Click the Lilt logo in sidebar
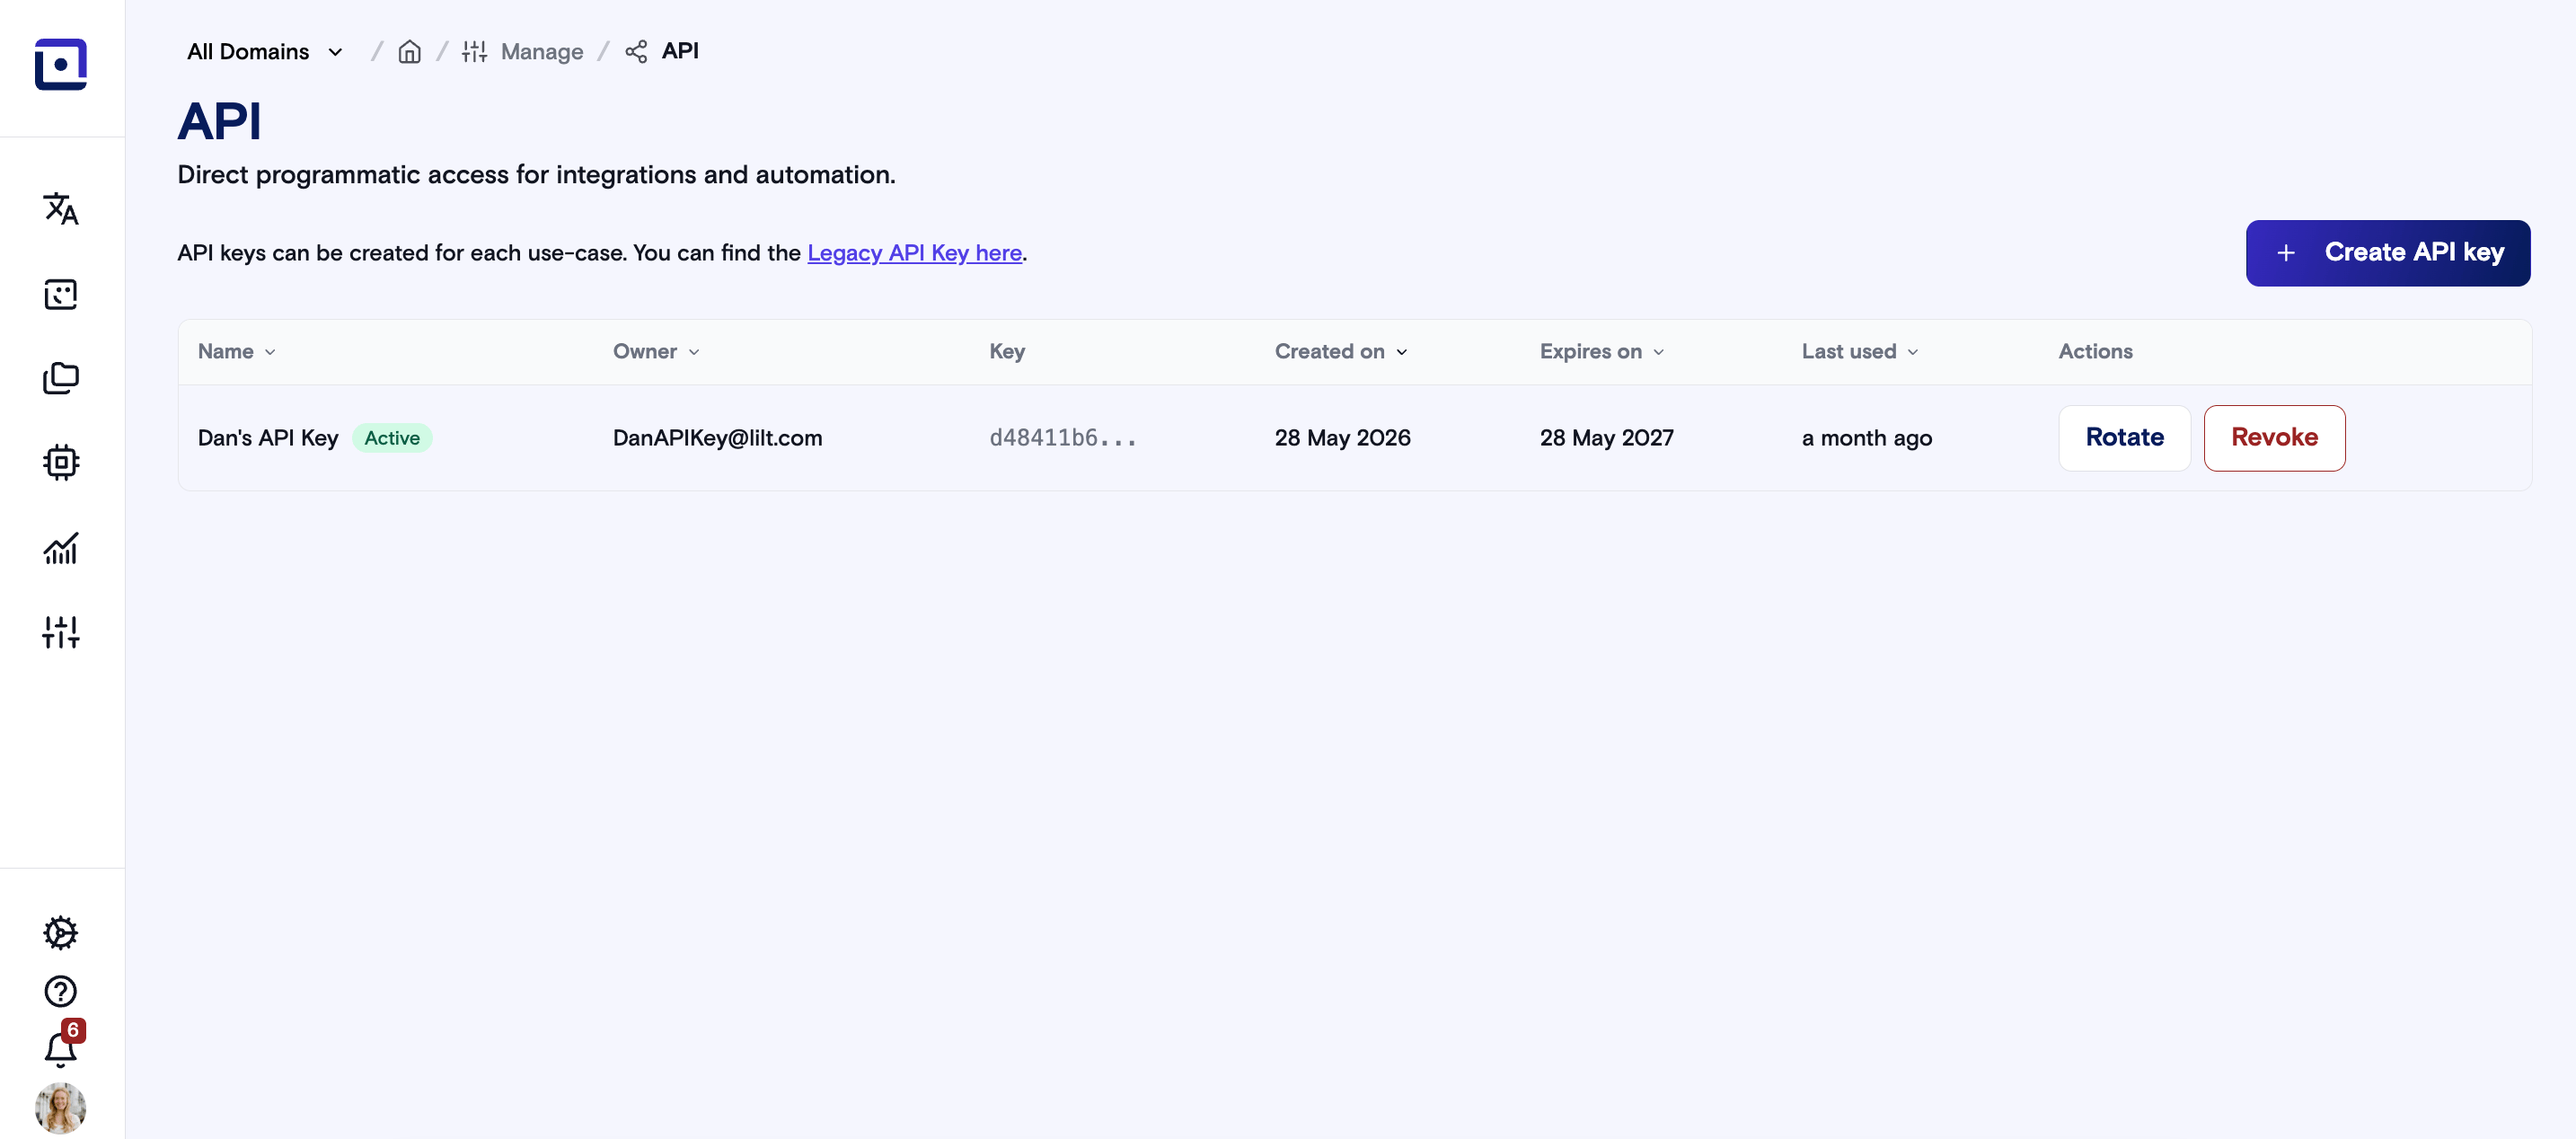Screen dimensions: 2576x1139 pos(61,64)
